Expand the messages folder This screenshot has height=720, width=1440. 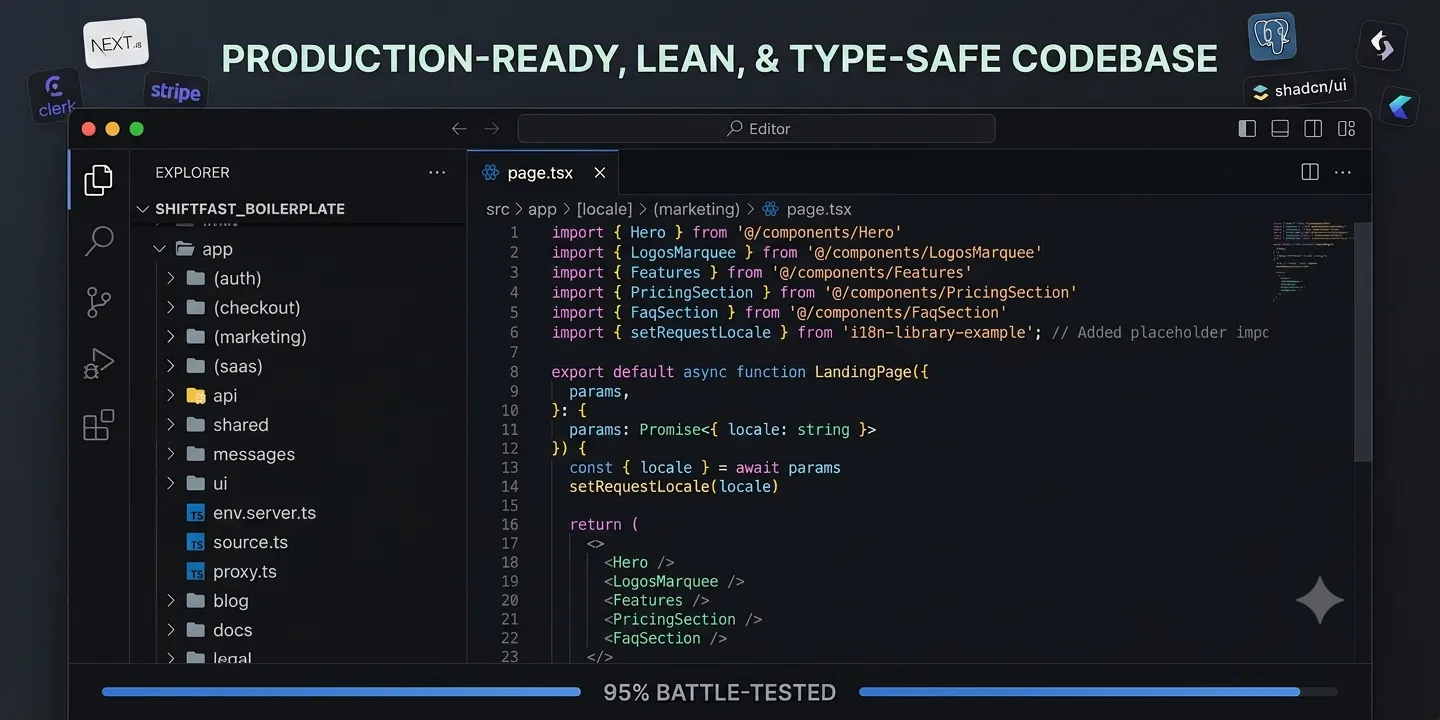click(171, 454)
